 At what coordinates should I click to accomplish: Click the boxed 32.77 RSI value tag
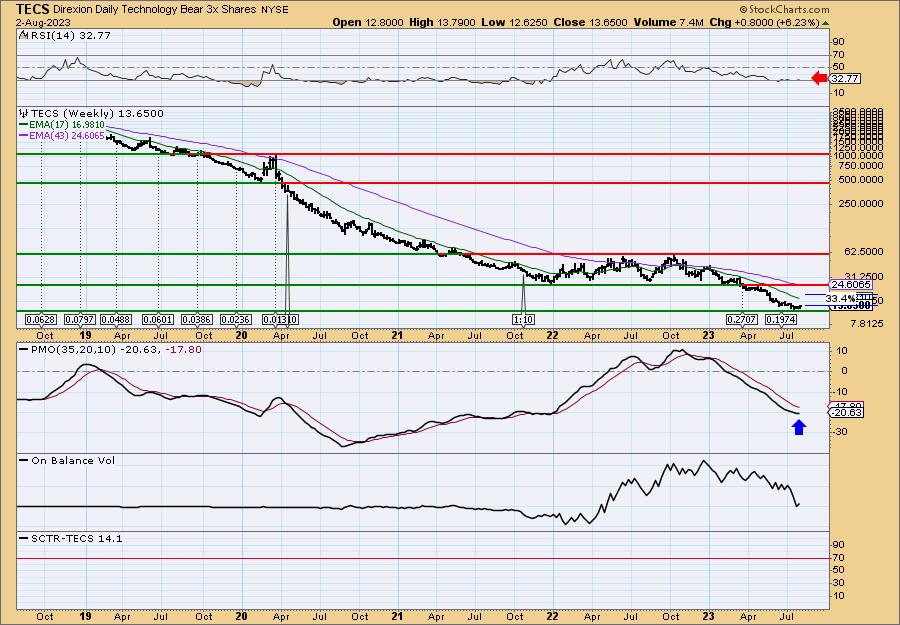point(845,79)
